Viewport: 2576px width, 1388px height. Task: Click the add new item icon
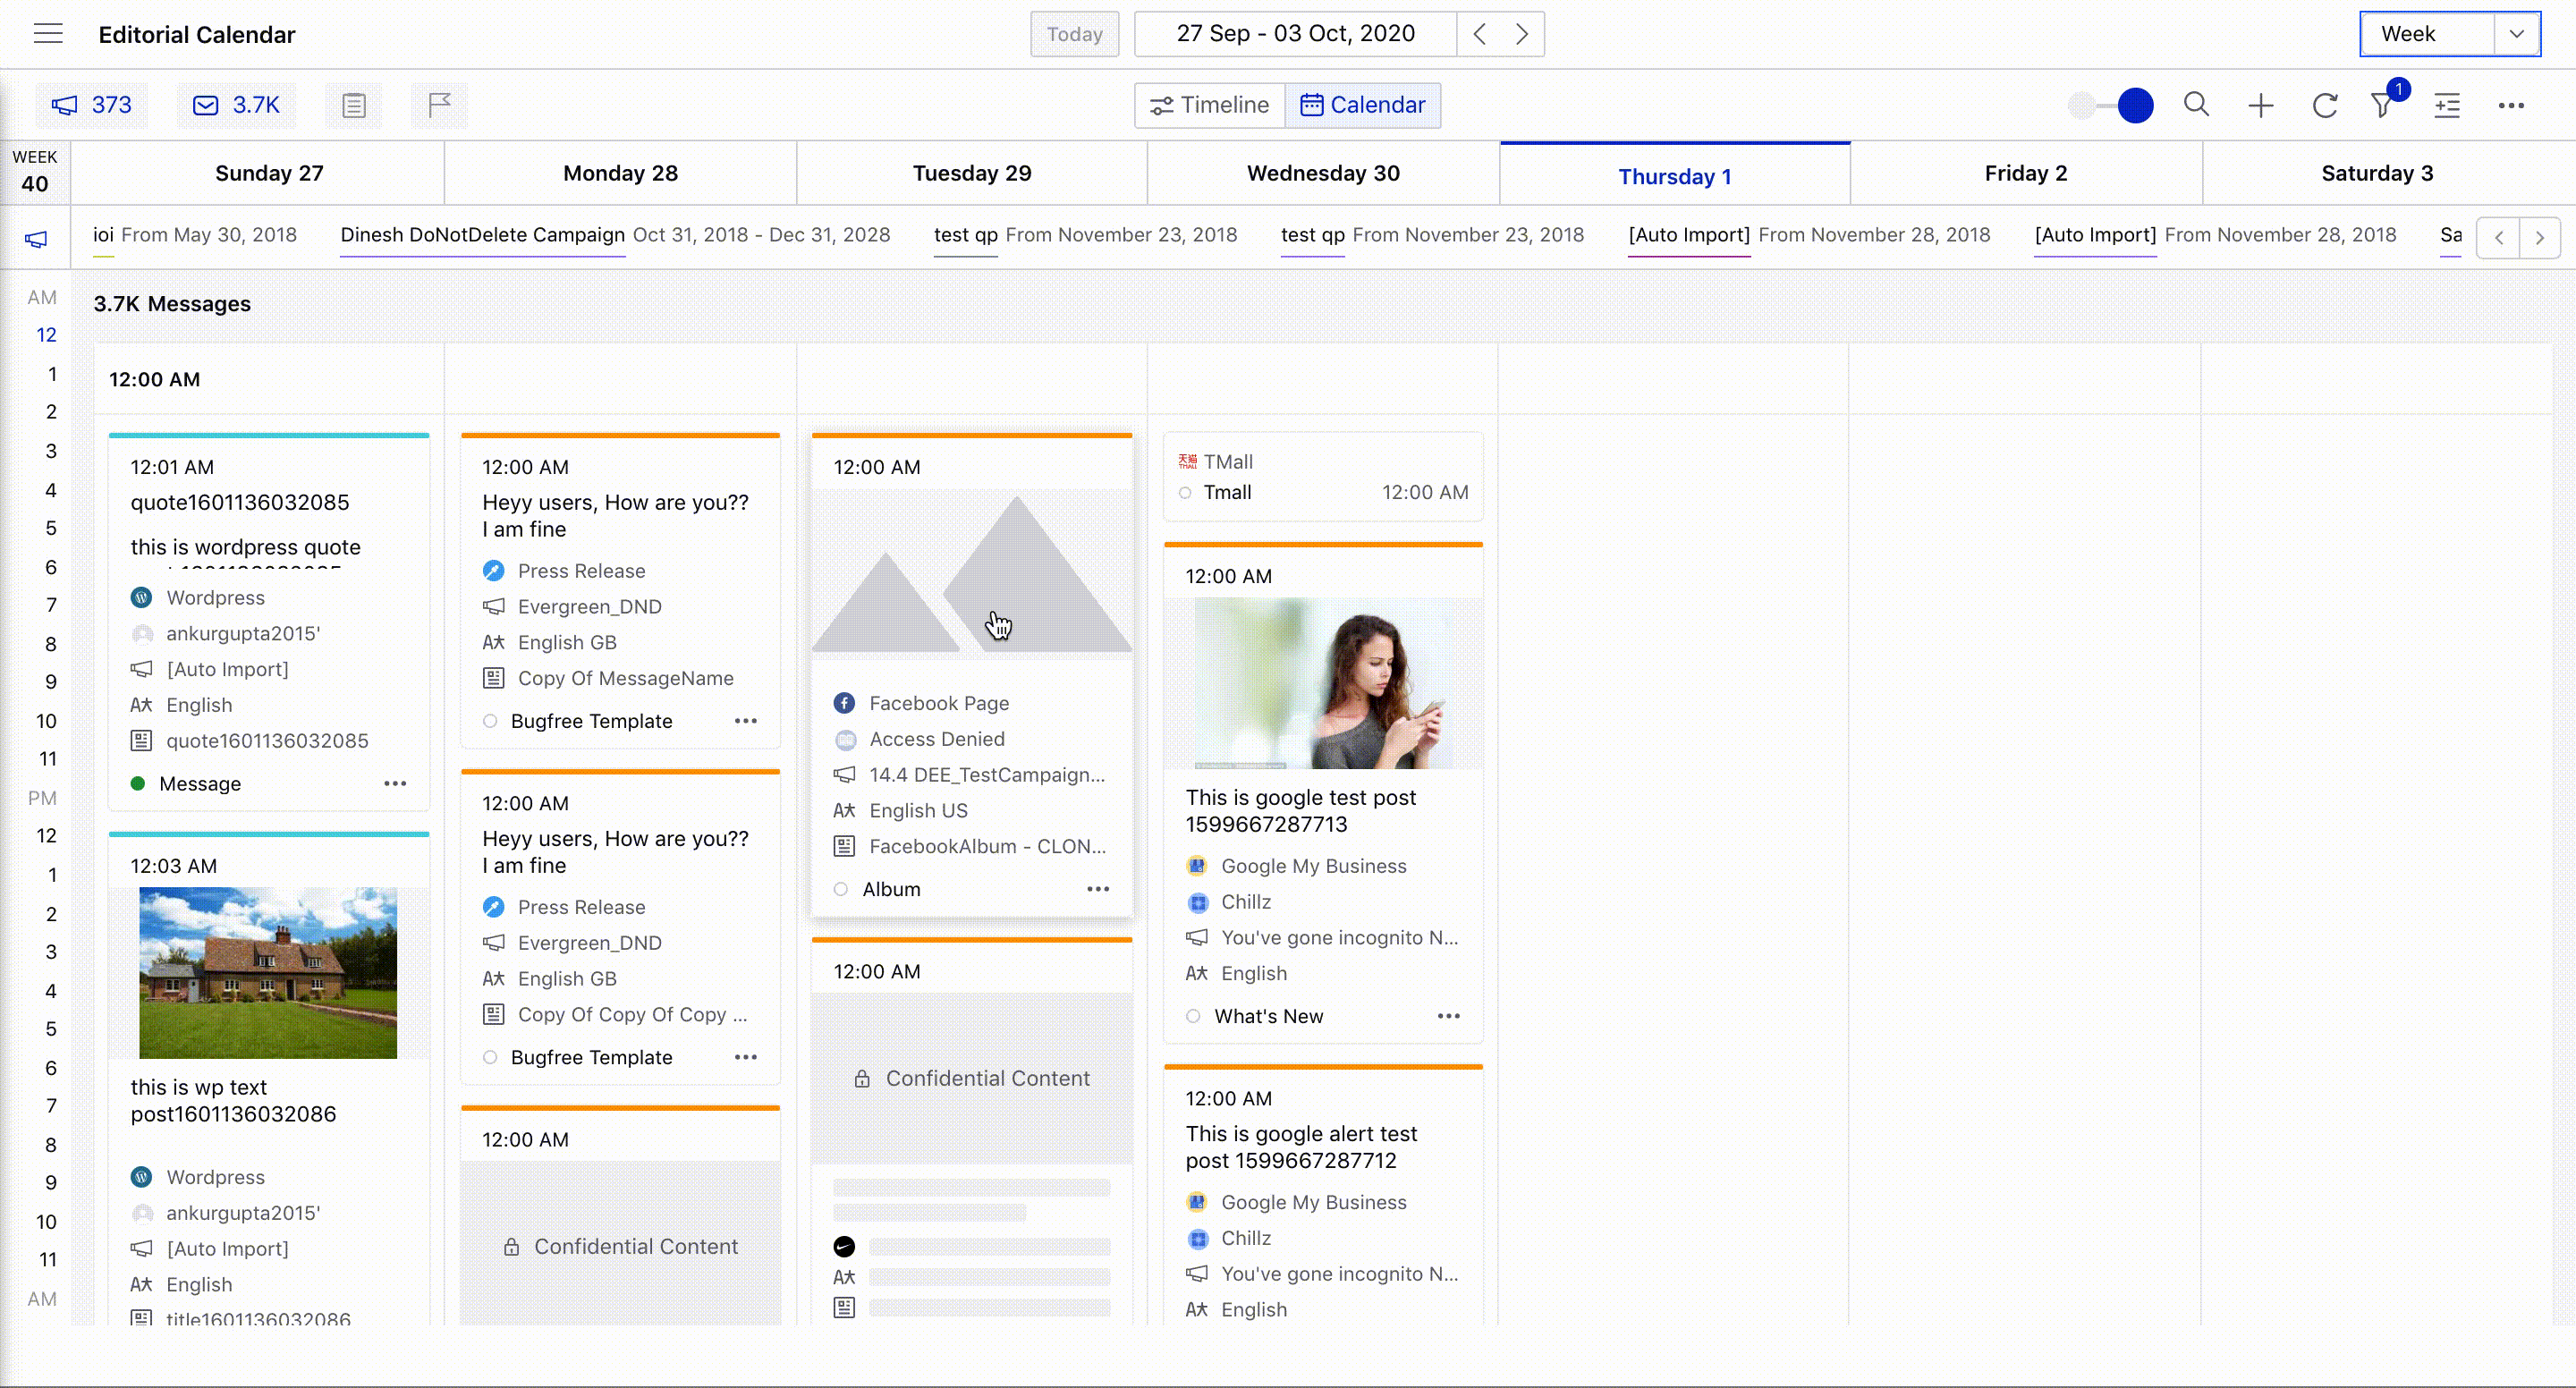point(2259,106)
